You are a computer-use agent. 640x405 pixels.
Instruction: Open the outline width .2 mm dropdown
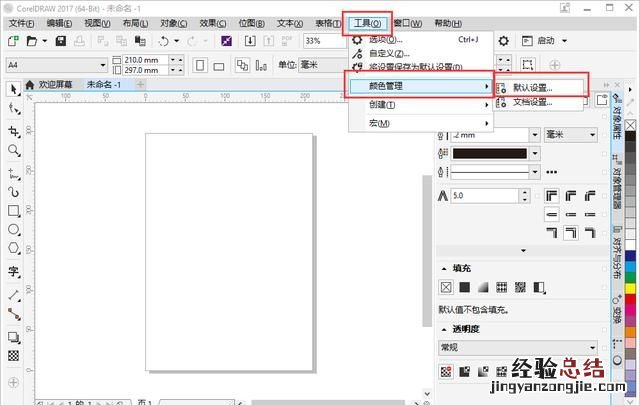click(x=535, y=135)
